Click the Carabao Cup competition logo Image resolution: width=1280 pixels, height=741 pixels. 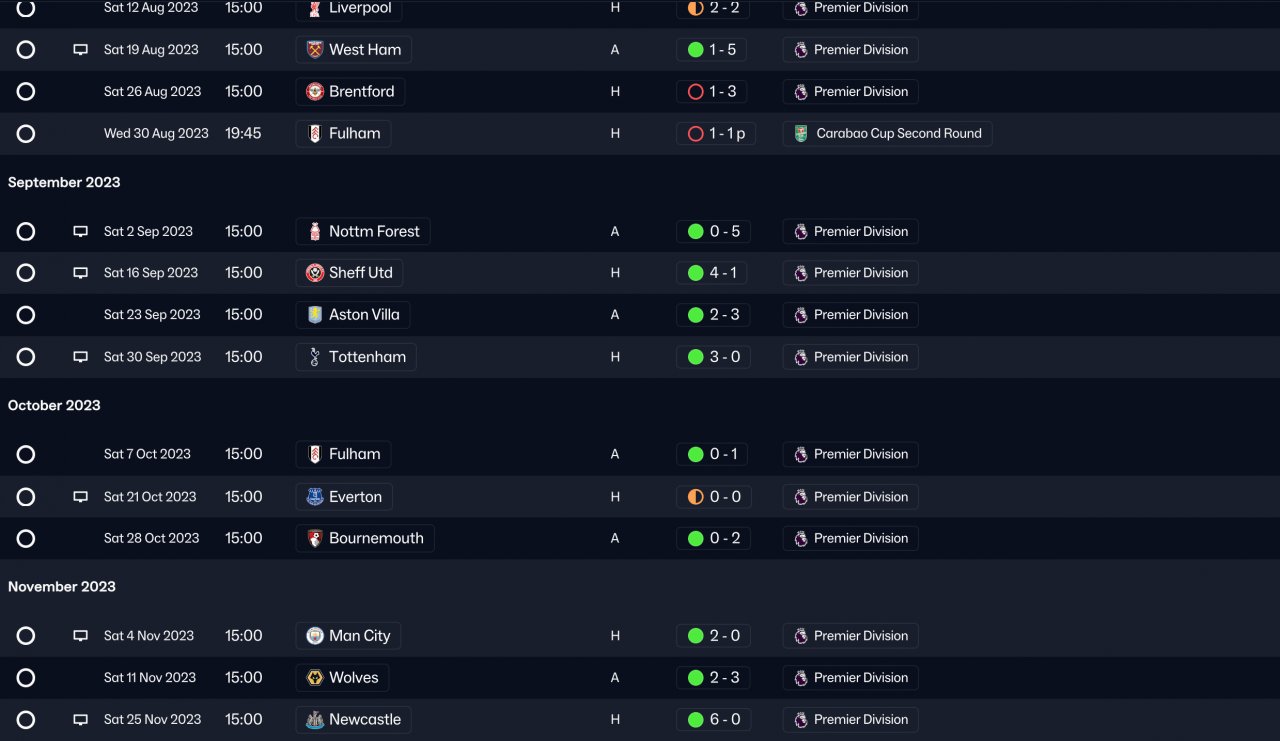click(x=801, y=134)
